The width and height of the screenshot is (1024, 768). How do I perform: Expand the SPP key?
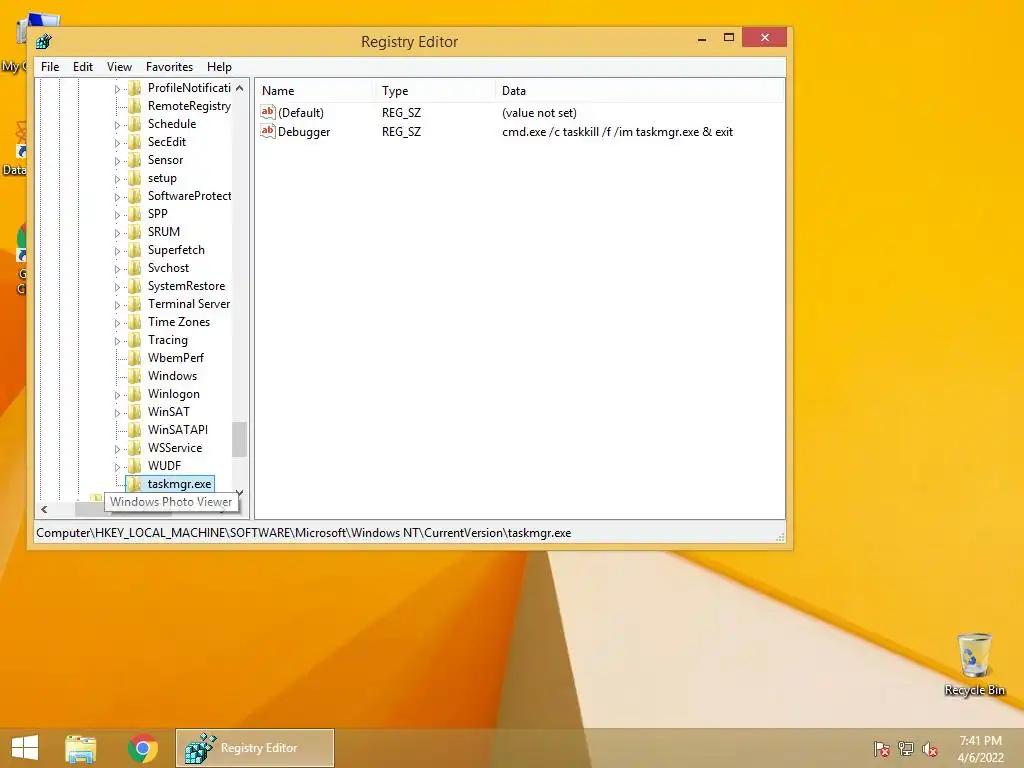click(x=117, y=214)
